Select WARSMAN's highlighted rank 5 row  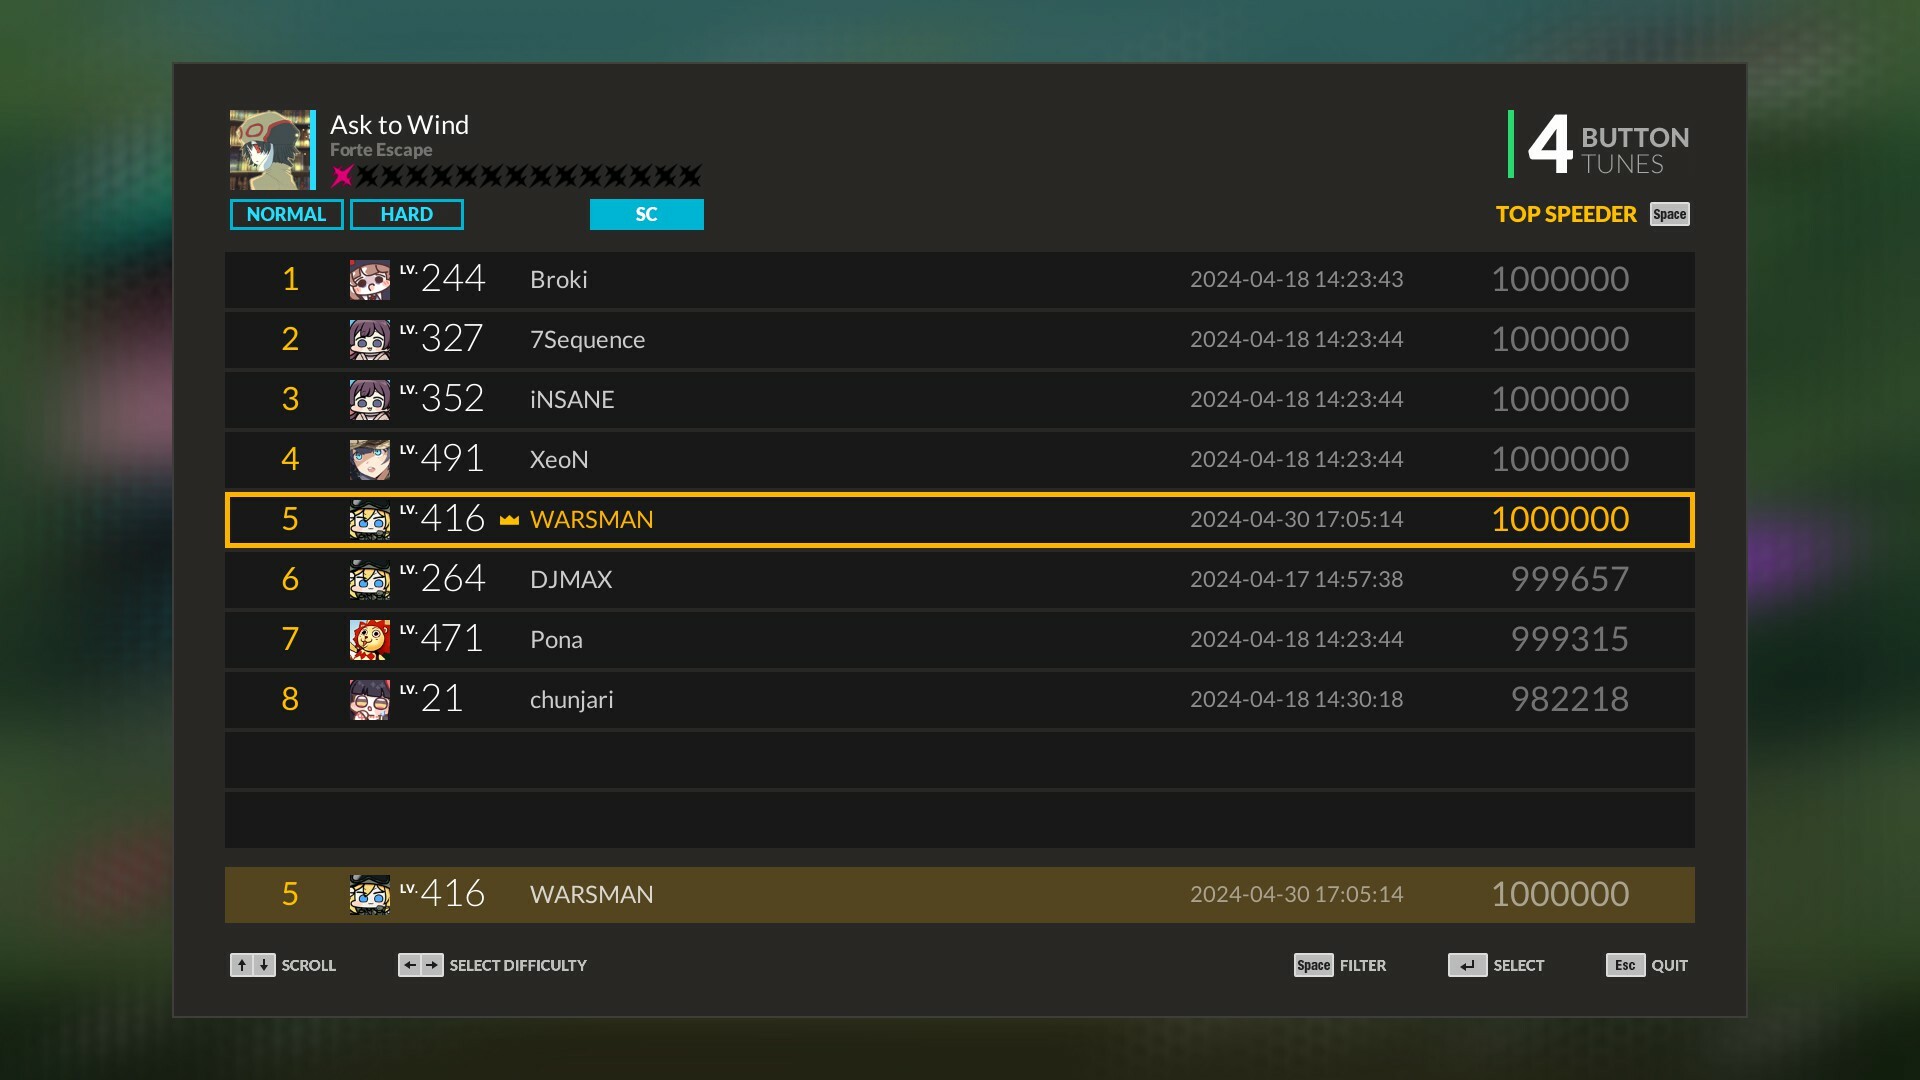[x=960, y=519]
